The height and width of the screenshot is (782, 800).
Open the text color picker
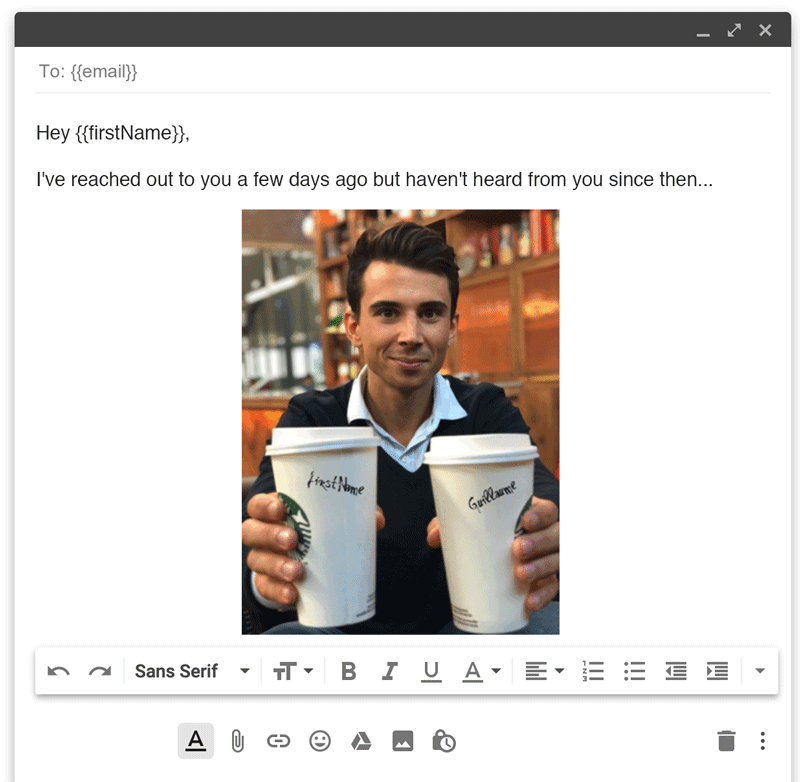pos(480,671)
